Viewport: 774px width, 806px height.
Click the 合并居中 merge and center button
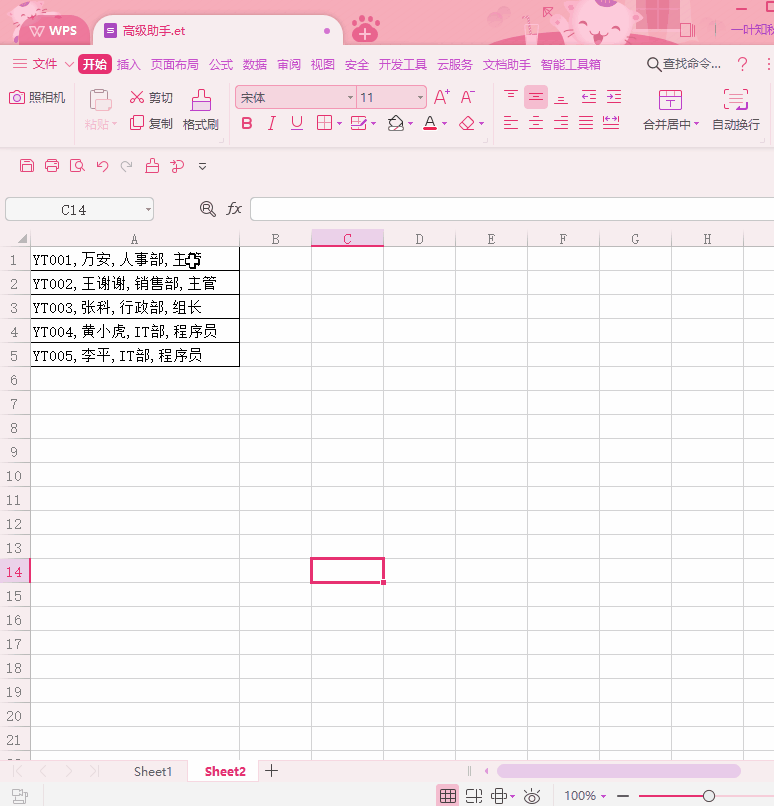point(670,110)
